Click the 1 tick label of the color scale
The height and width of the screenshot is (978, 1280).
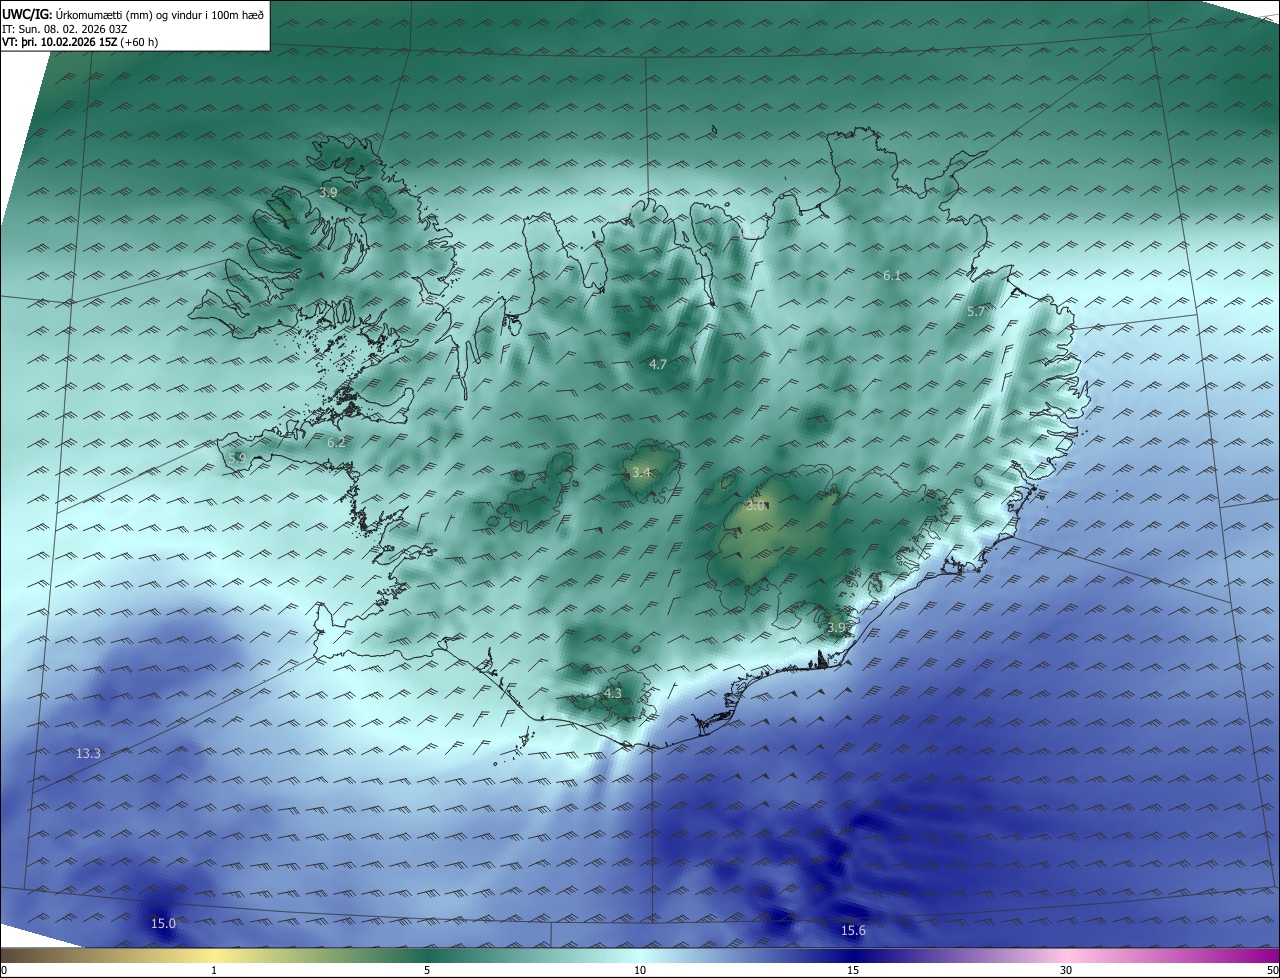click(215, 970)
